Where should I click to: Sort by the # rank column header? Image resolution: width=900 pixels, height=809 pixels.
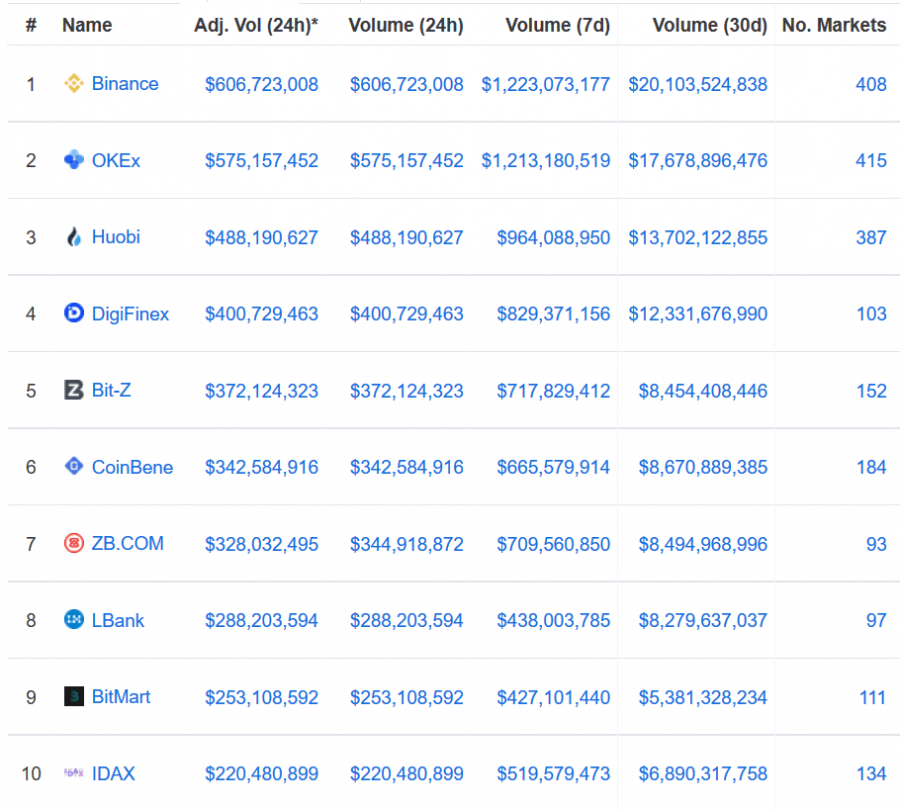point(31,25)
